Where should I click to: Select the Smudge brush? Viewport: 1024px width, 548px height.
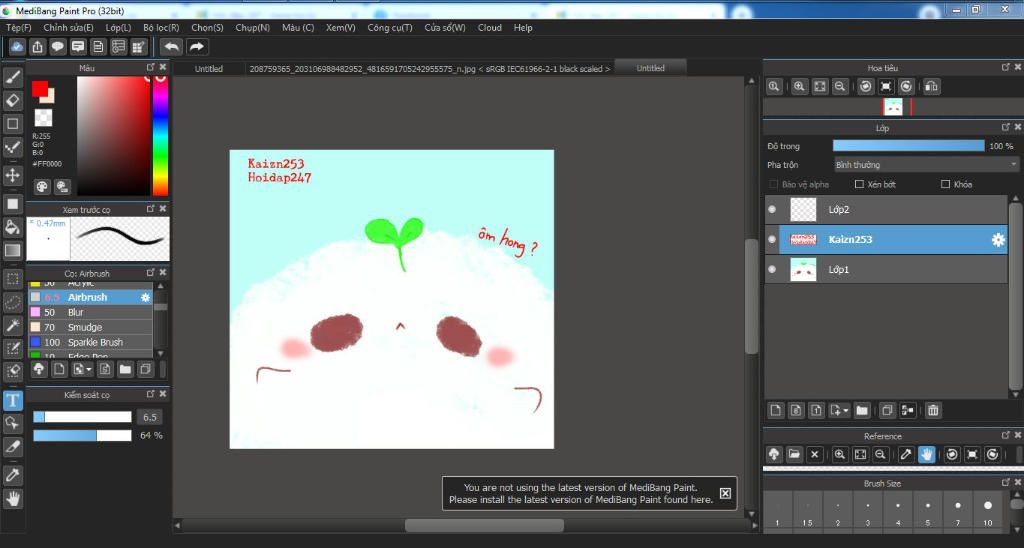point(91,327)
